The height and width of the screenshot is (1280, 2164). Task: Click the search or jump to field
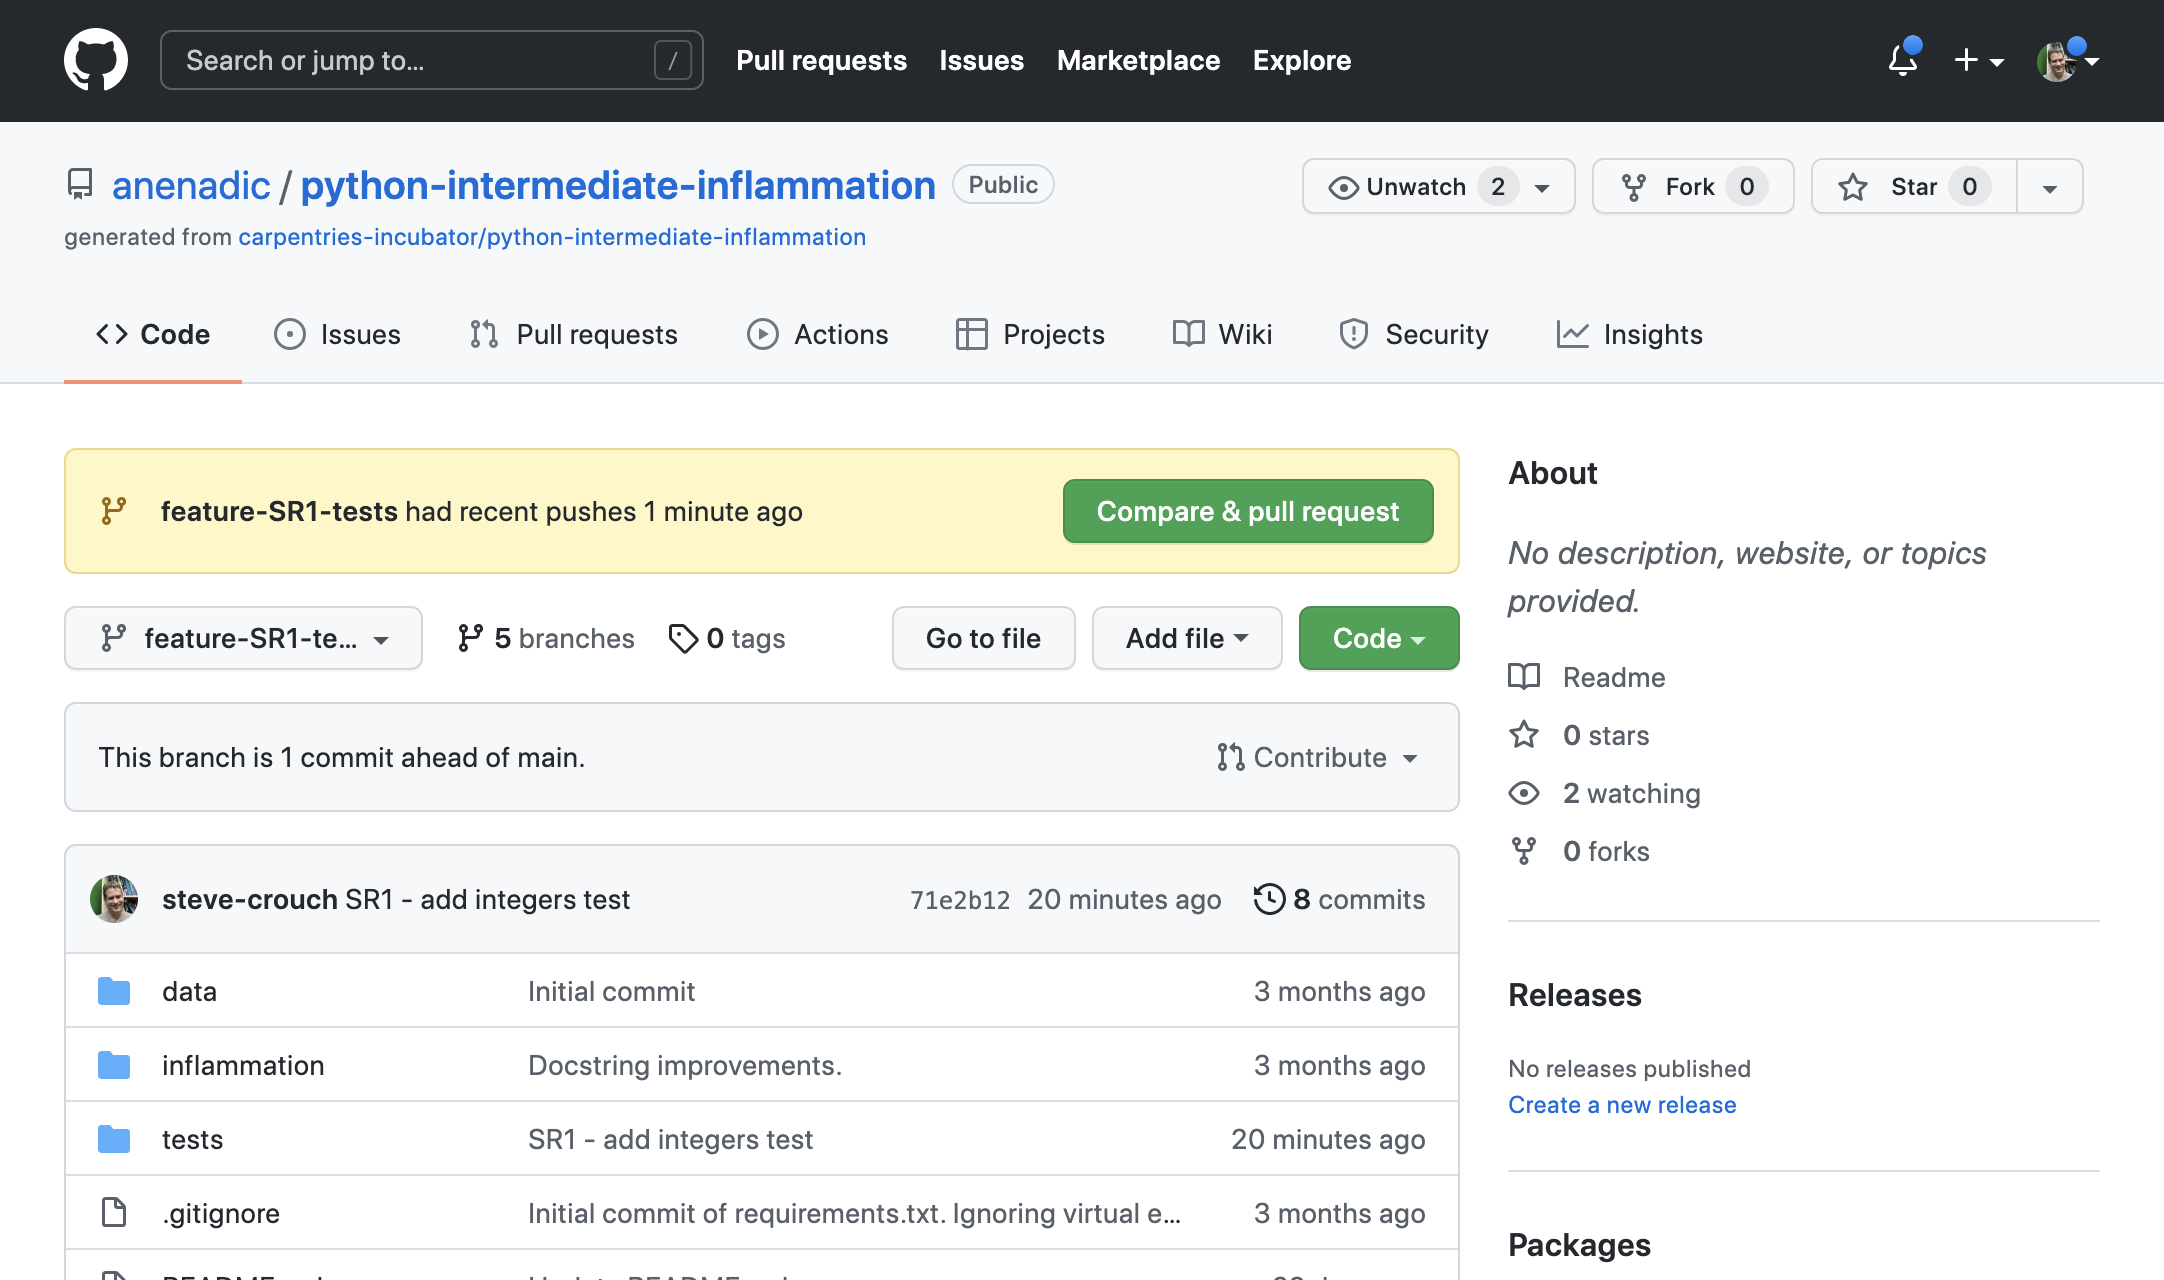[430, 60]
